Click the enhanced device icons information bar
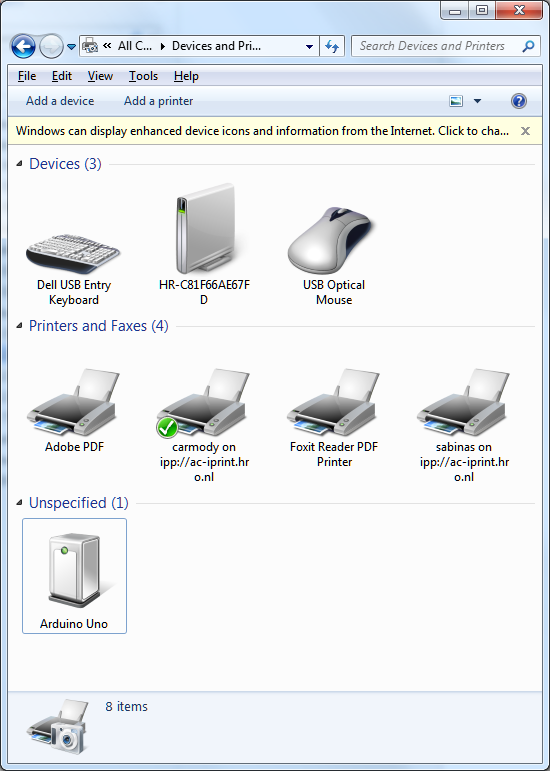 (x=262, y=131)
